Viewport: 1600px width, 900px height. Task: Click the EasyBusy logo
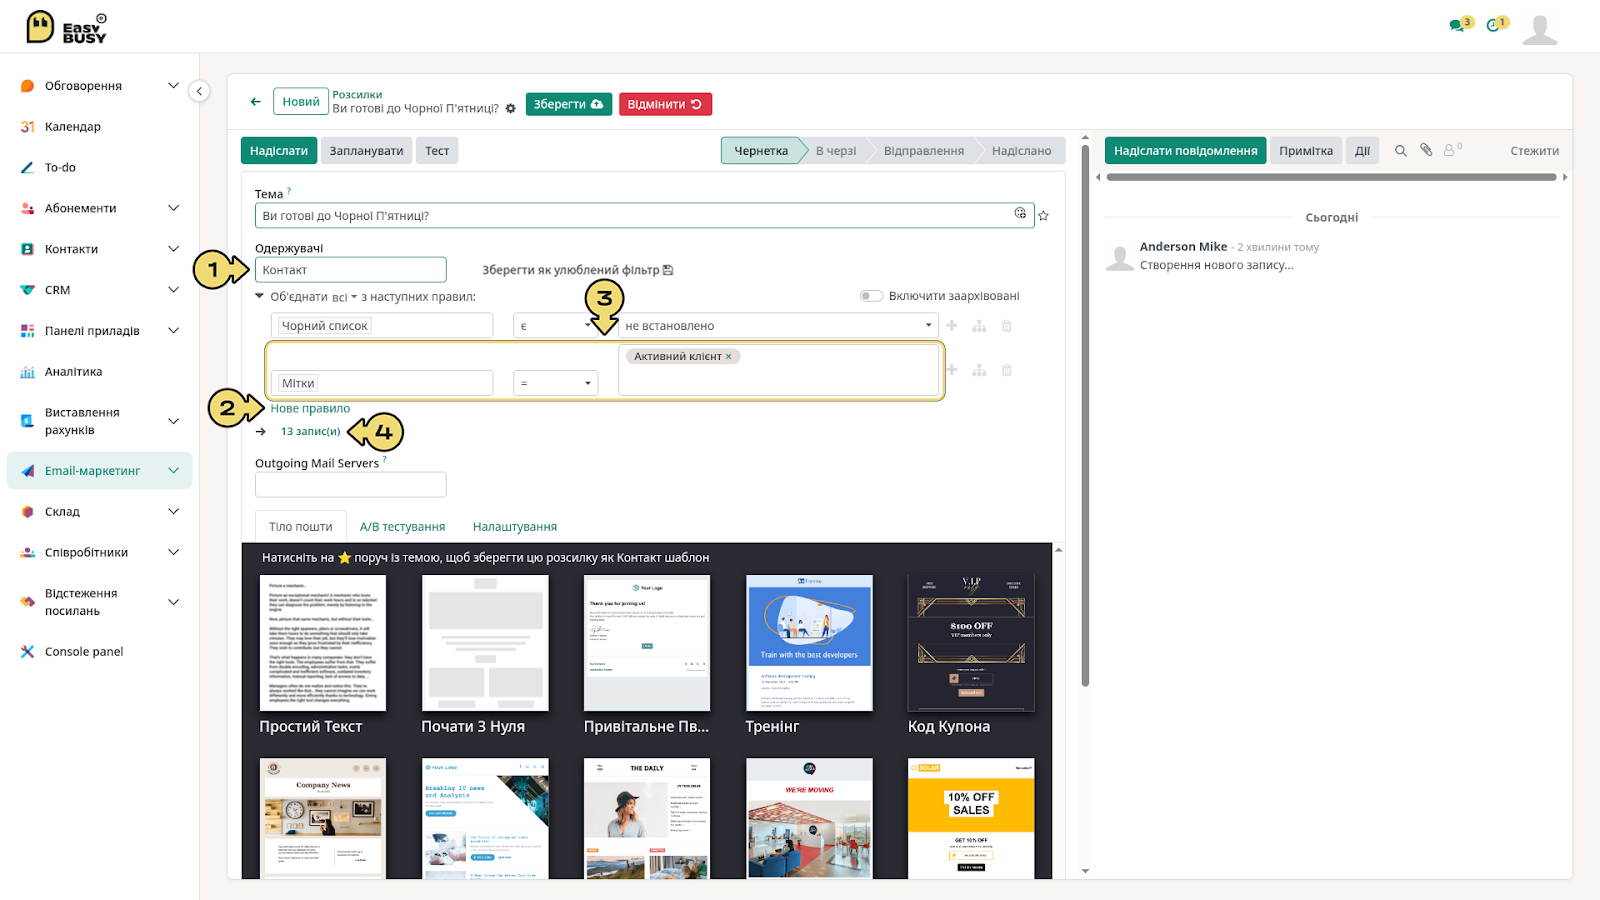tap(66, 27)
